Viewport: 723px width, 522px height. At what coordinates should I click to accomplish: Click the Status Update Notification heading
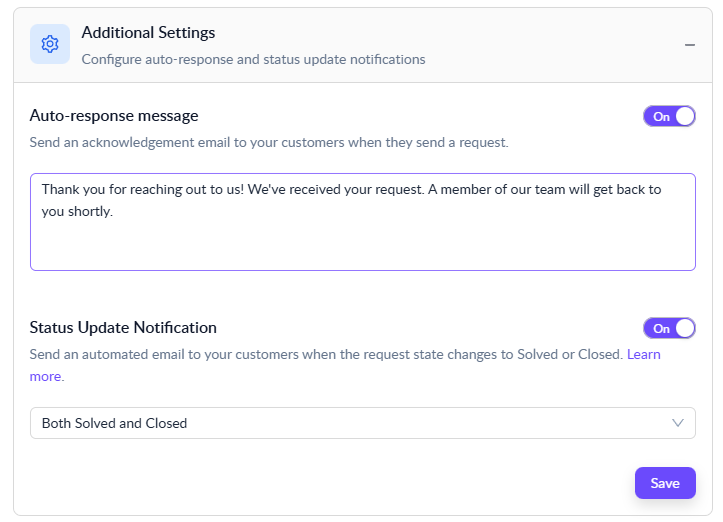[123, 328]
